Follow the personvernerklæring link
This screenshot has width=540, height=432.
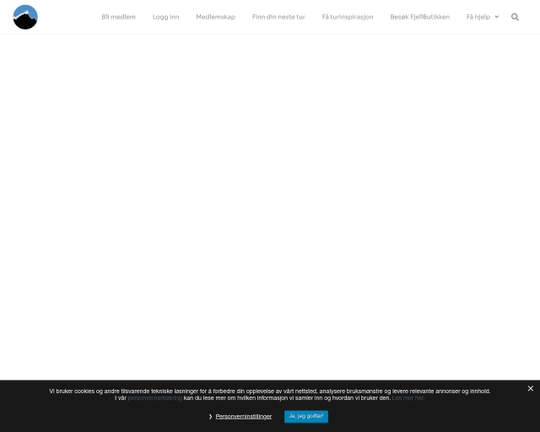coord(155,398)
